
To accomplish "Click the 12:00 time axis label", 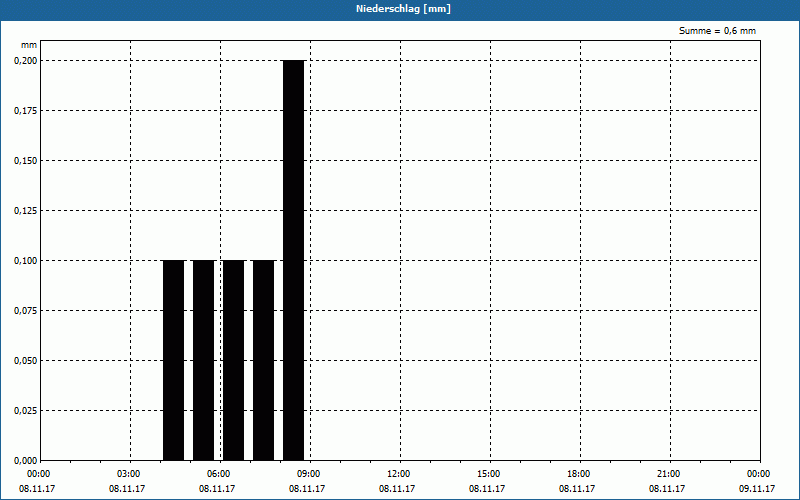I will click(x=398, y=474).
